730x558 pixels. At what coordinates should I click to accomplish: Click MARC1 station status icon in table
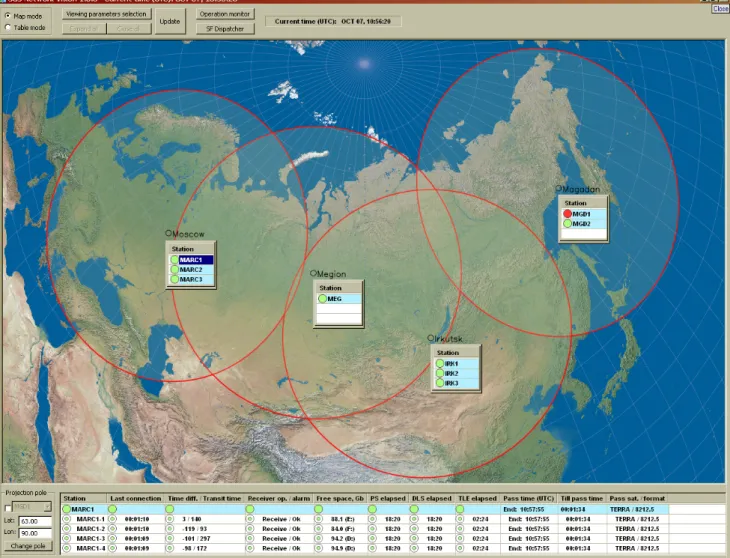click(67, 509)
